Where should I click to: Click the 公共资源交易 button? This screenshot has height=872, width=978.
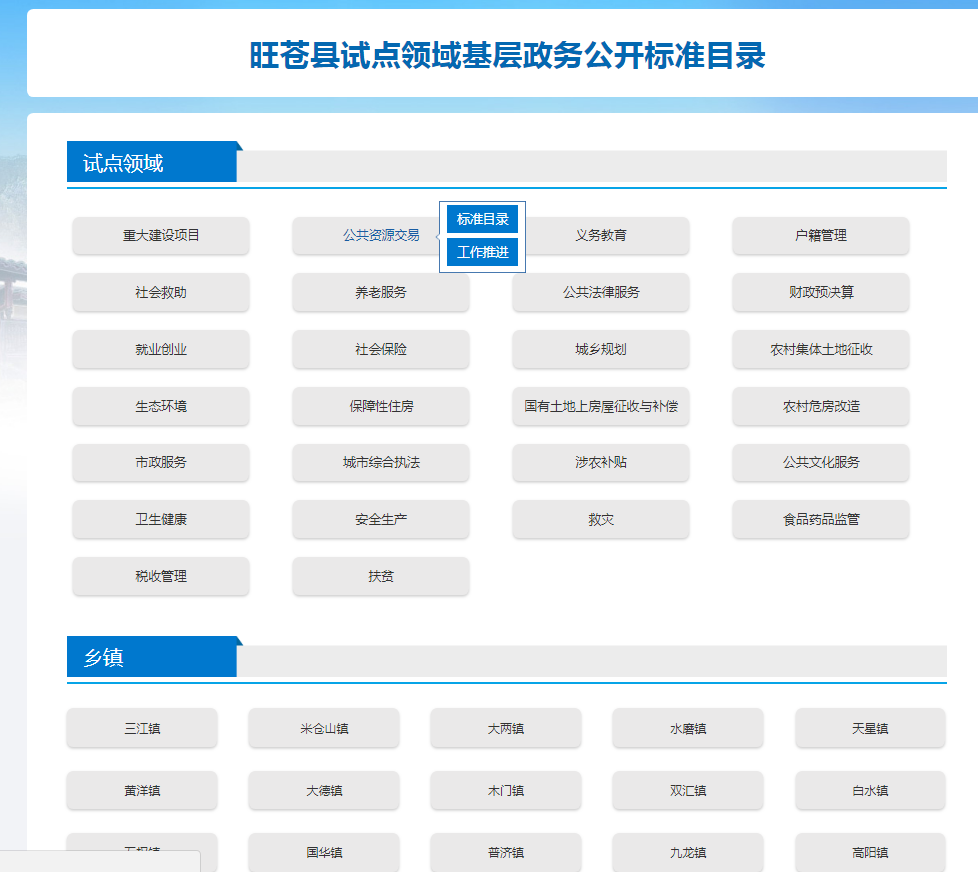click(380, 236)
